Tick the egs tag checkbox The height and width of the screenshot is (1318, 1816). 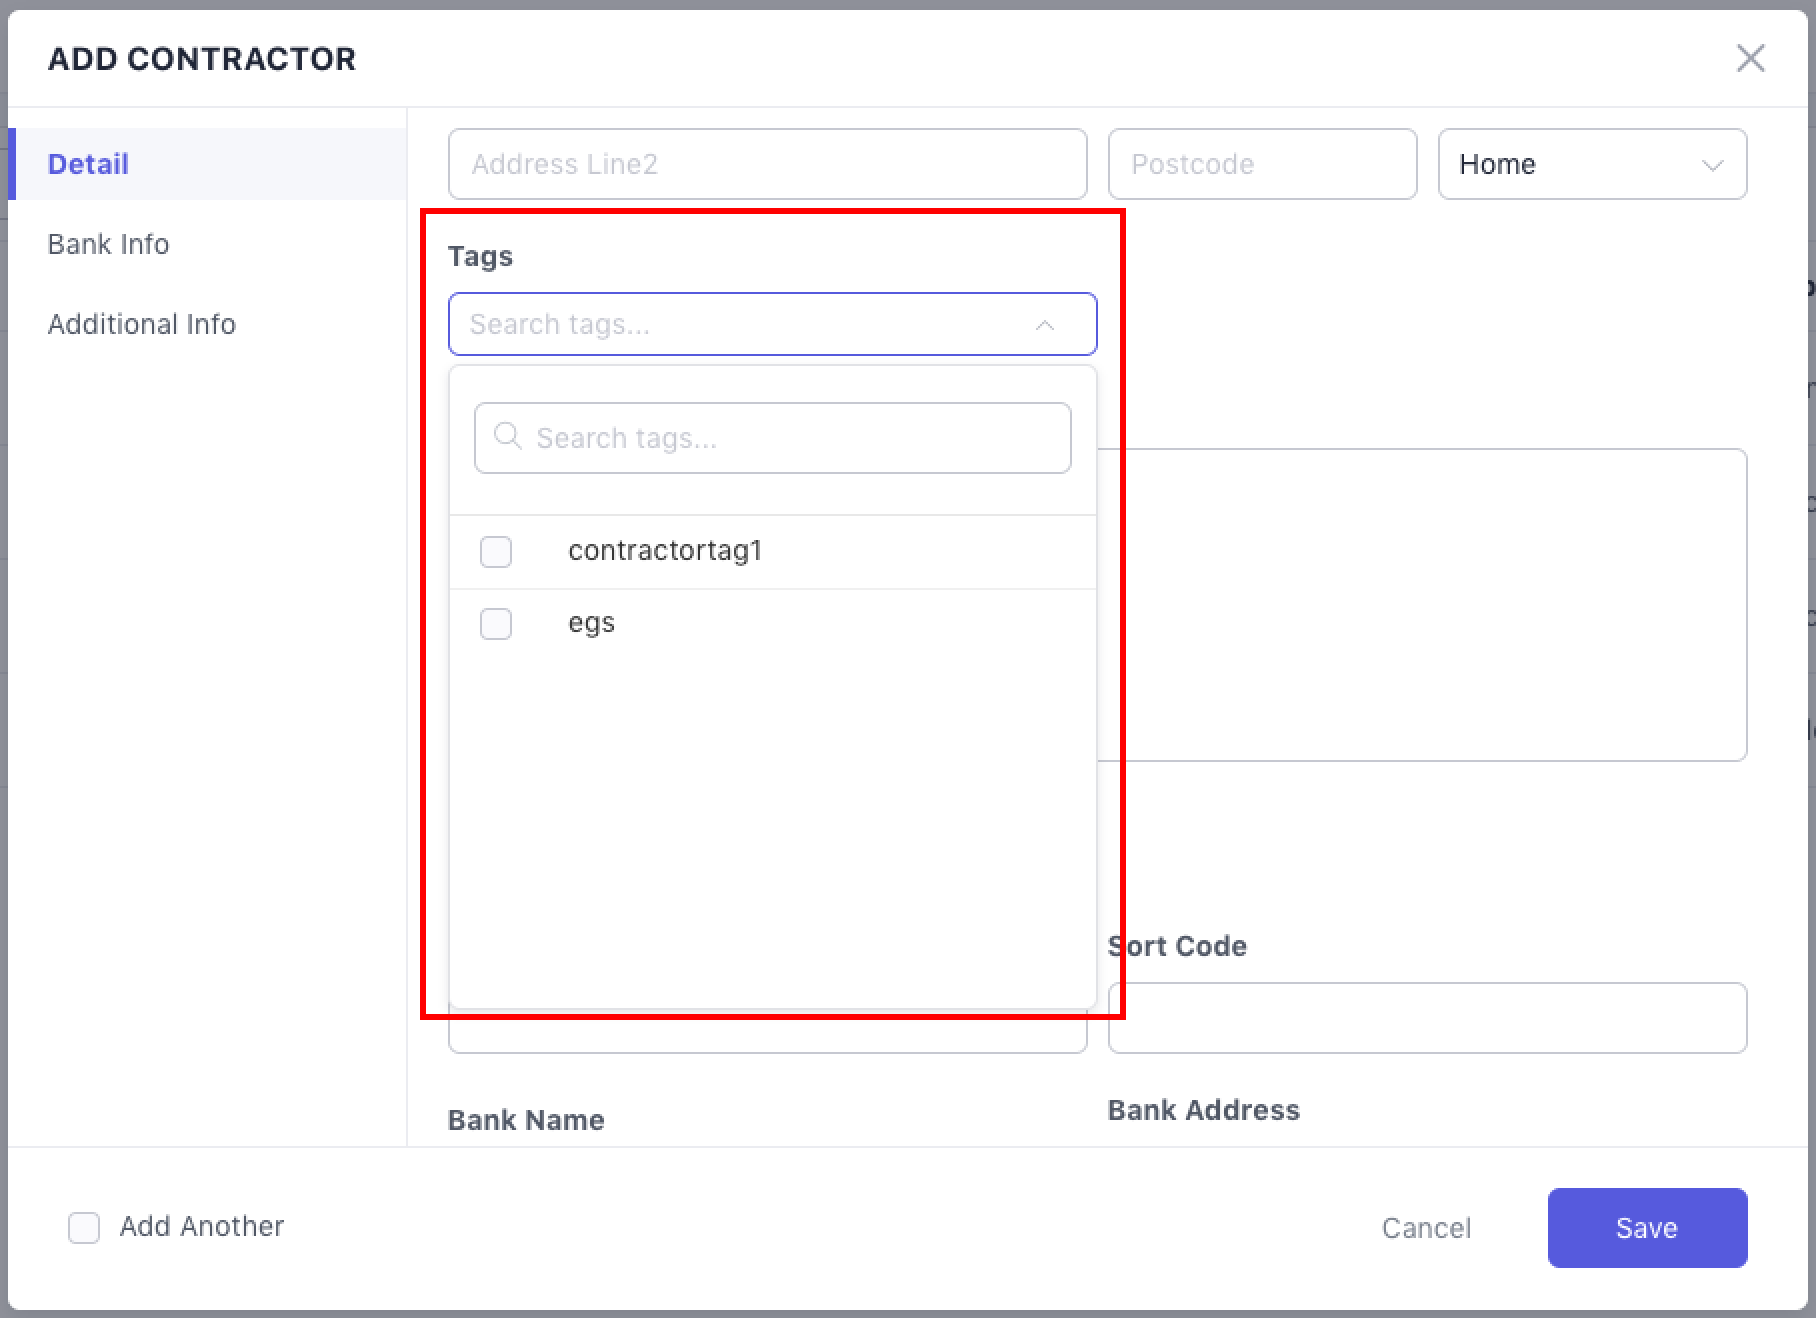[496, 624]
